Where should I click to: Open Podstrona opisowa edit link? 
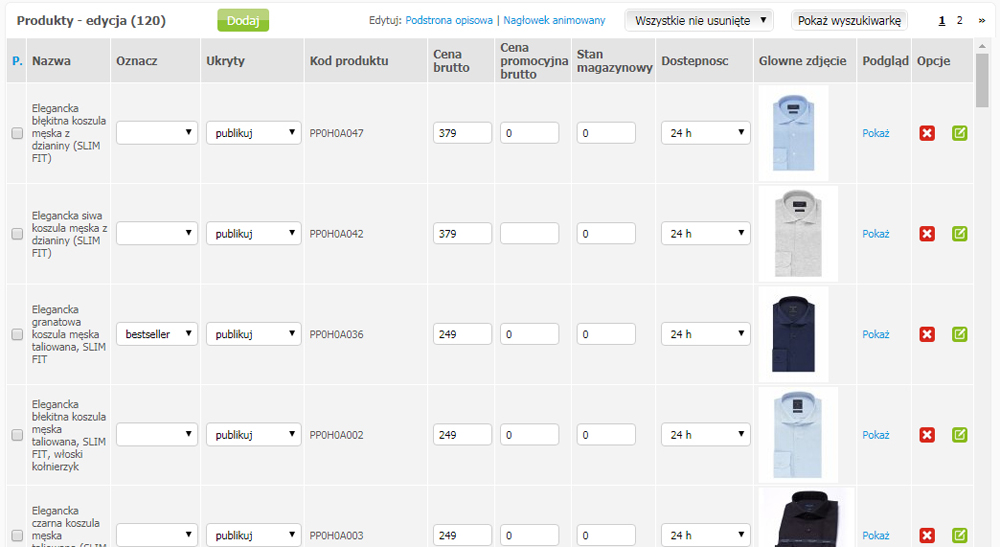[449, 20]
